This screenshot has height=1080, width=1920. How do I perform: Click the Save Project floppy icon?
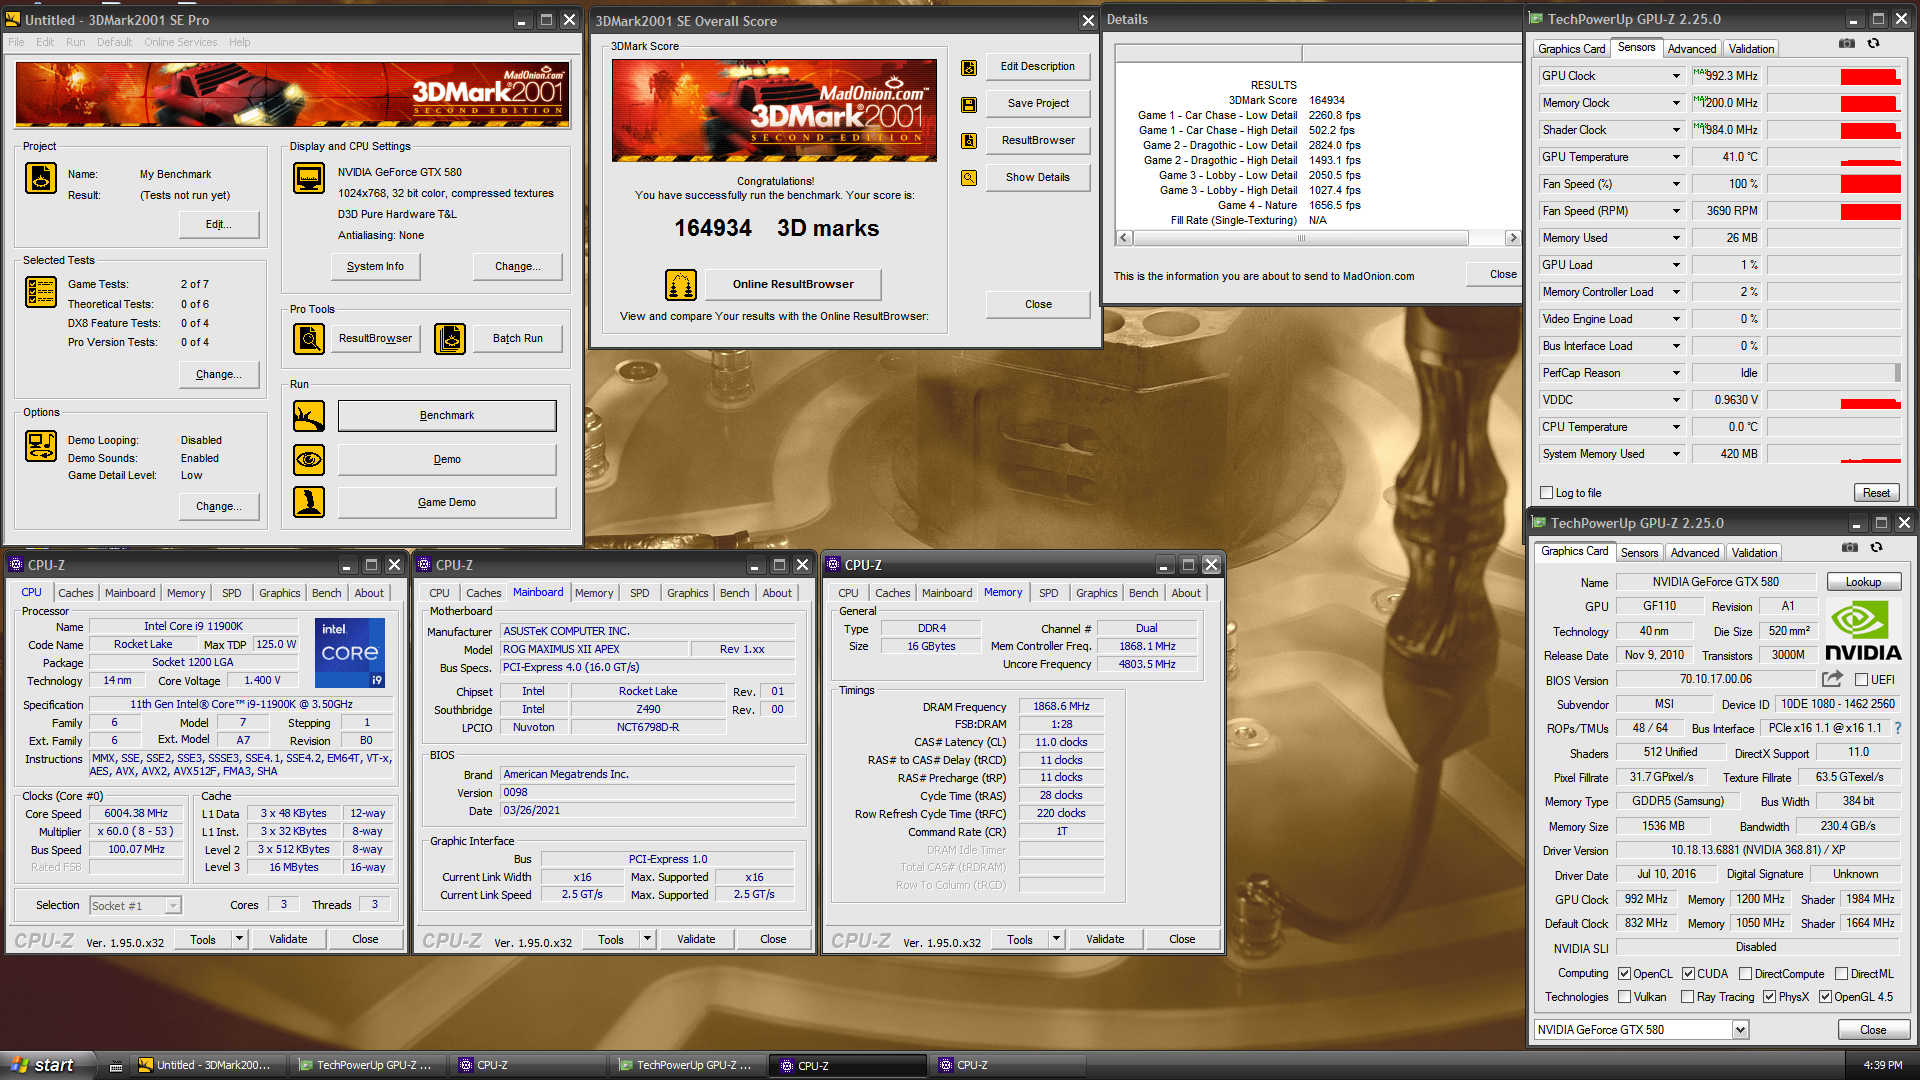[x=969, y=104]
